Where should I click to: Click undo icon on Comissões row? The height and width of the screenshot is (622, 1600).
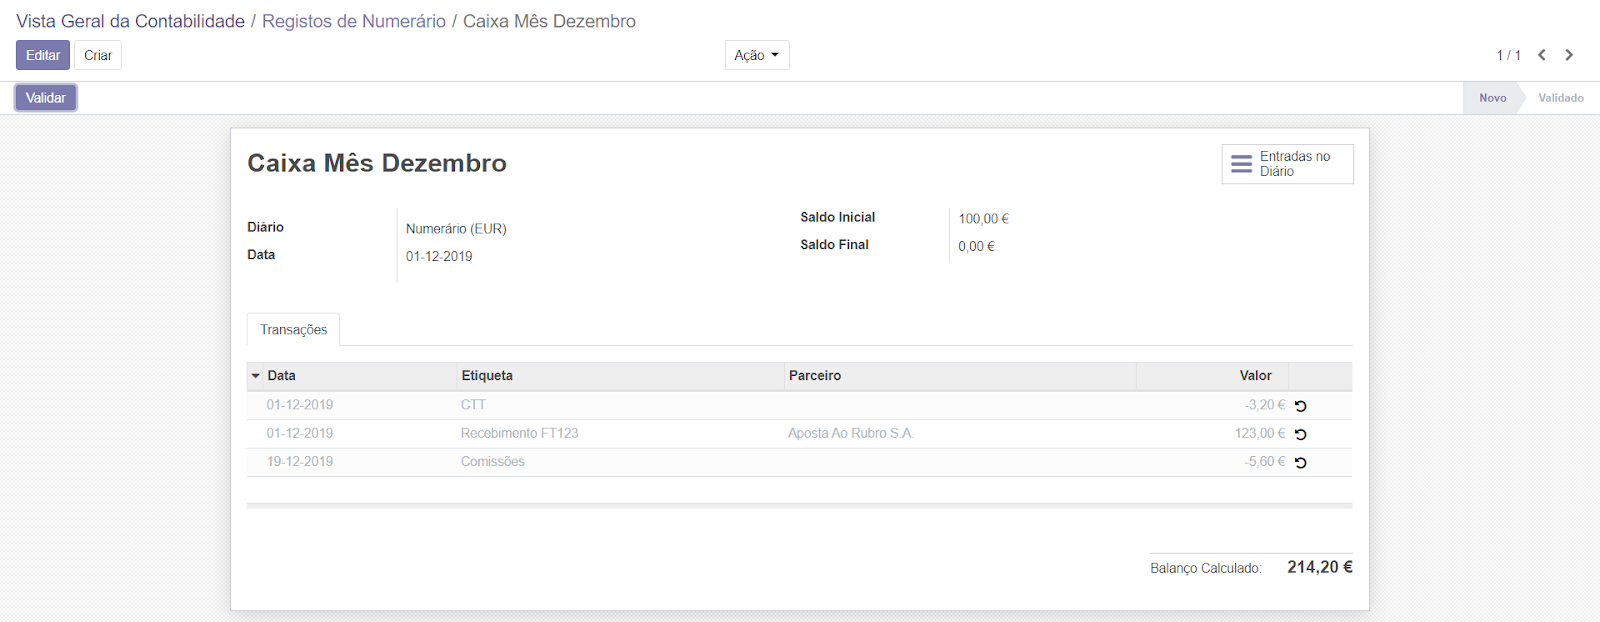(1300, 462)
